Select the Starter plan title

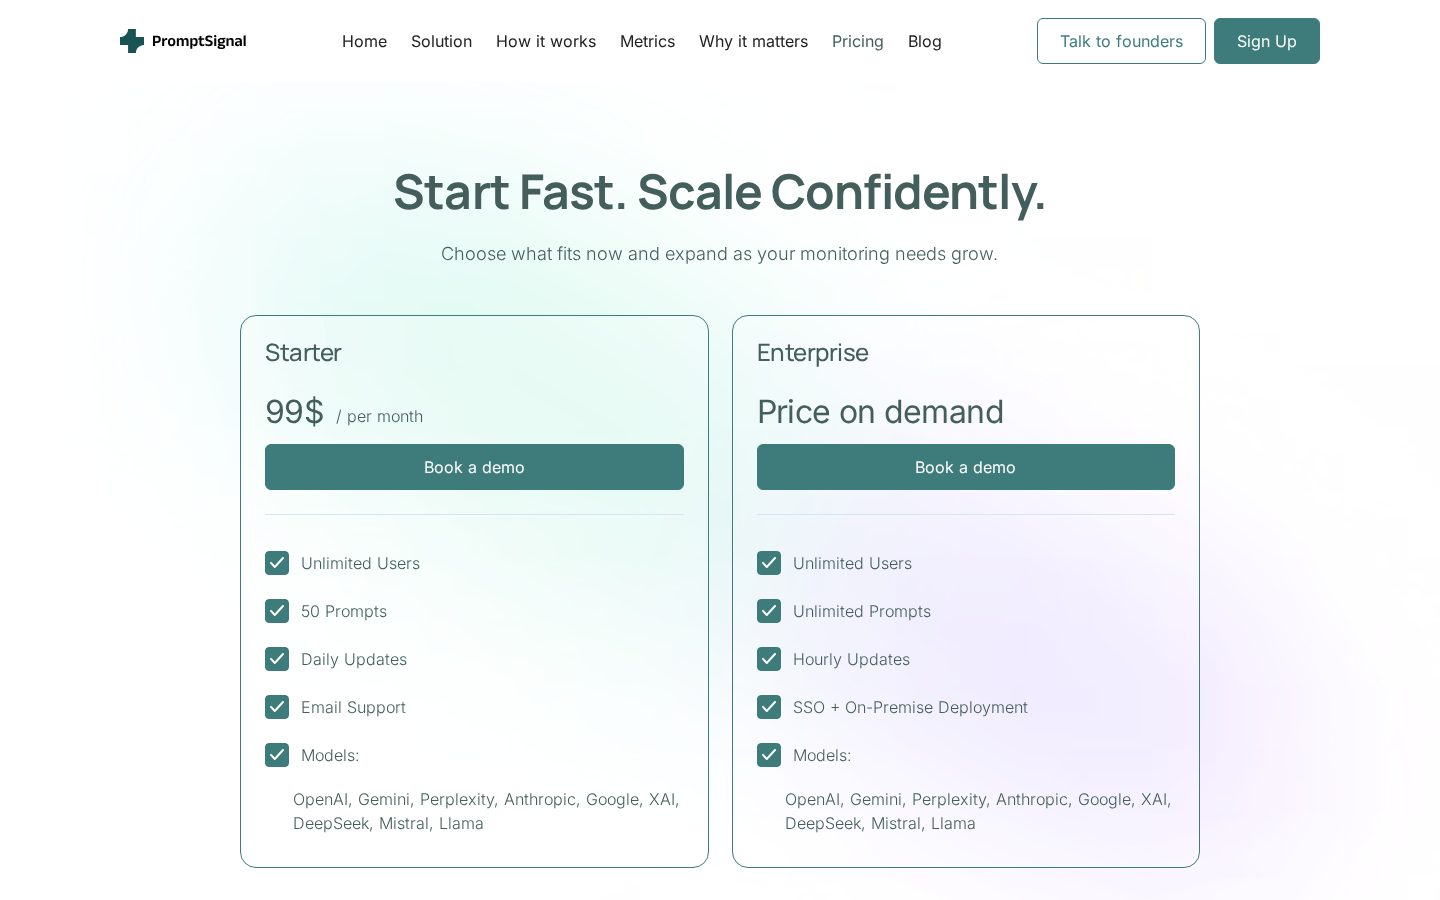coord(303,353)
